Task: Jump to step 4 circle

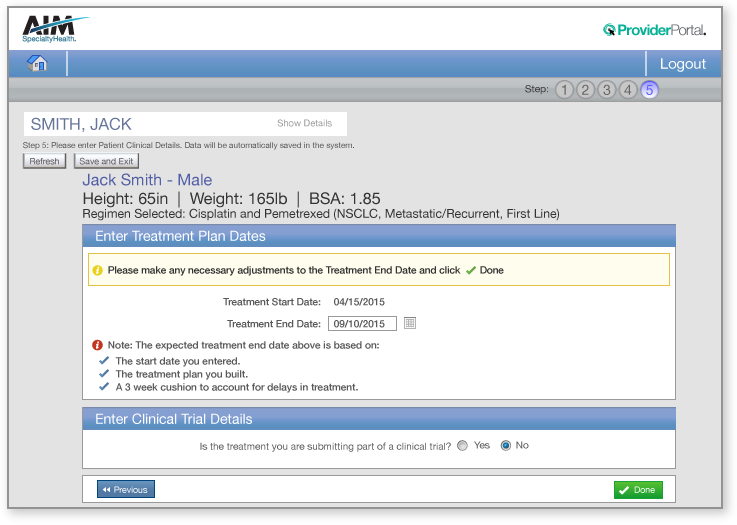Action: click(x=627, y=89)
